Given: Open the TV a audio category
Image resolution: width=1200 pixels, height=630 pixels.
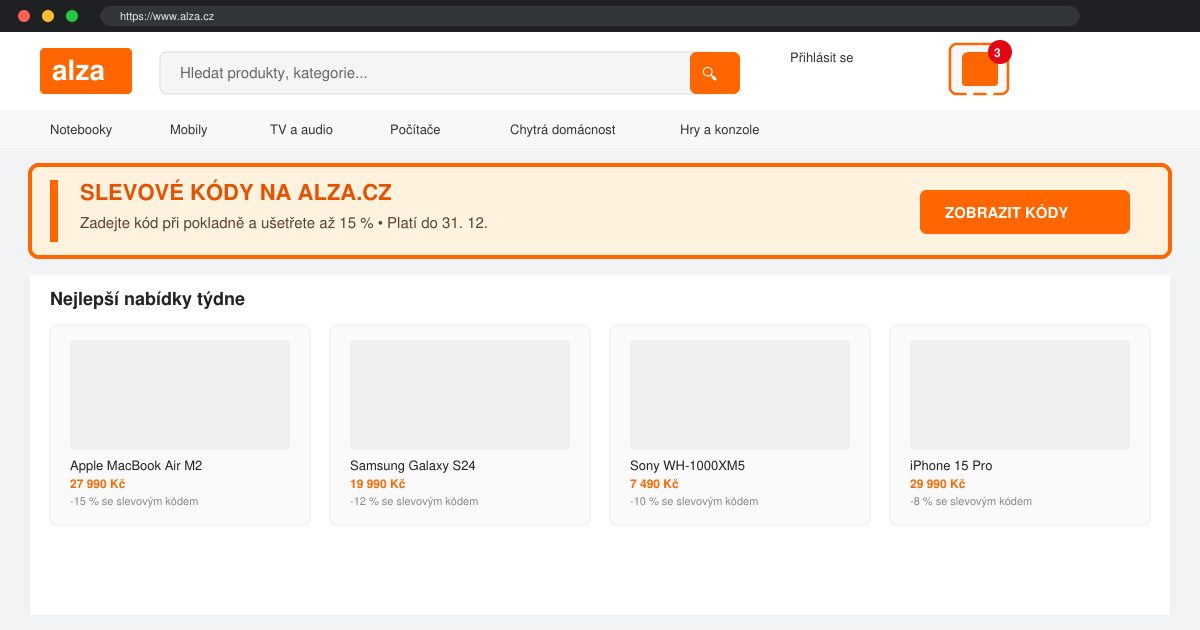Looking at the screenshot, I should pos(301,130).
